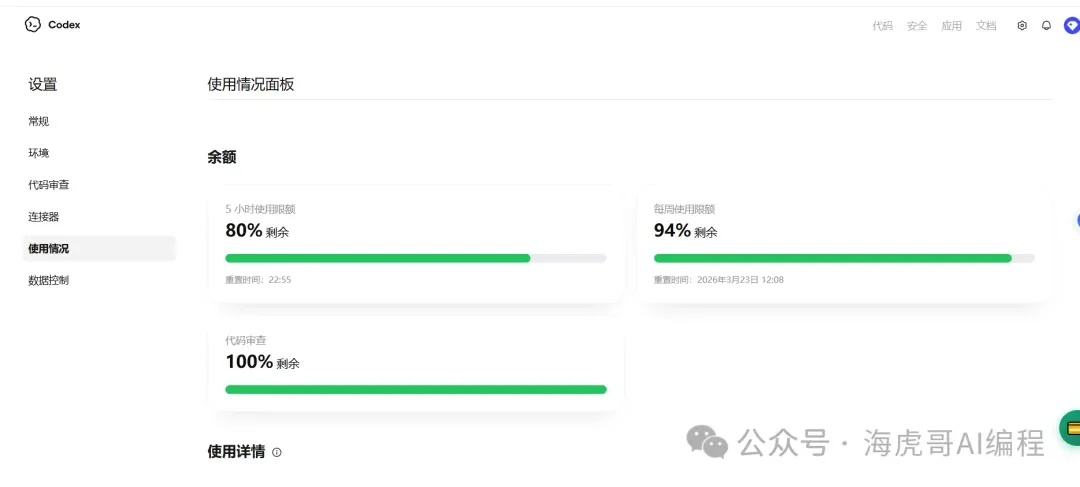The height and width of the screenshot is (487, 1080).
Task: Open settings via the gear icon
Action: (x=1022, y=26)
